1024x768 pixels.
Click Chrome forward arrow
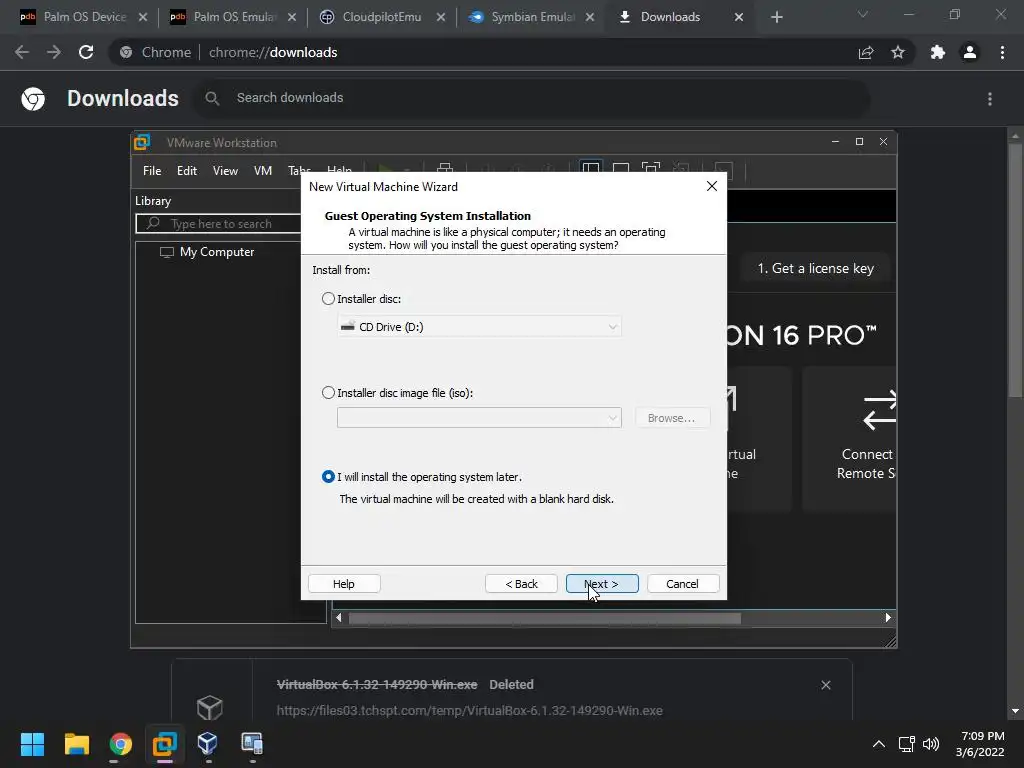(54, 52)
